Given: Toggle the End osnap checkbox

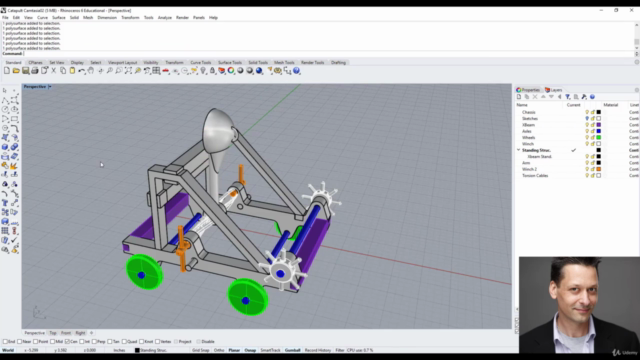Looking at the screenshot, I should [x=5, y=342].
